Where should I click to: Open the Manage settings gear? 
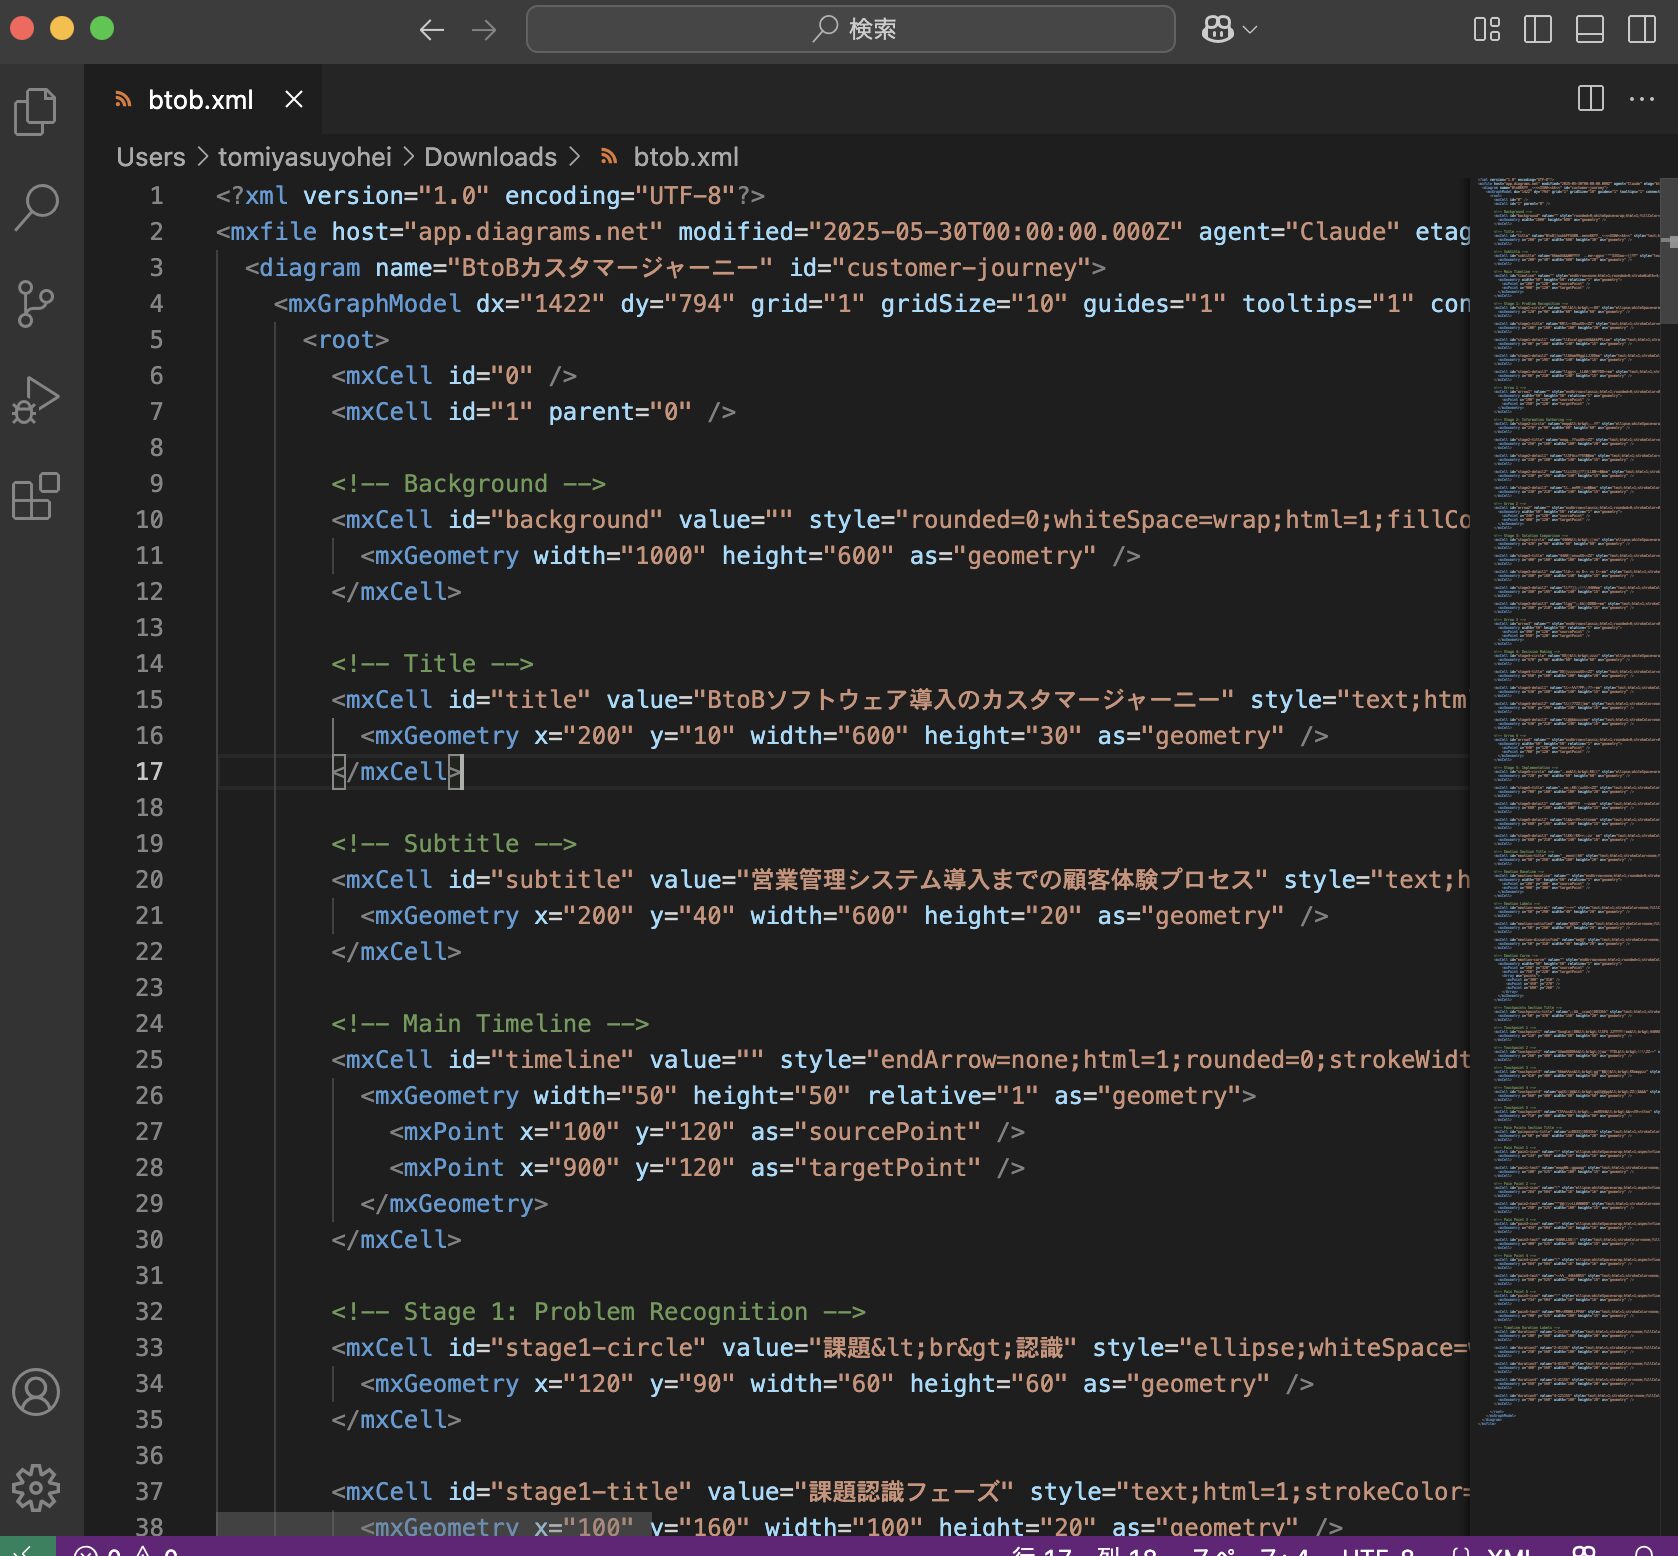[36, 1488]
